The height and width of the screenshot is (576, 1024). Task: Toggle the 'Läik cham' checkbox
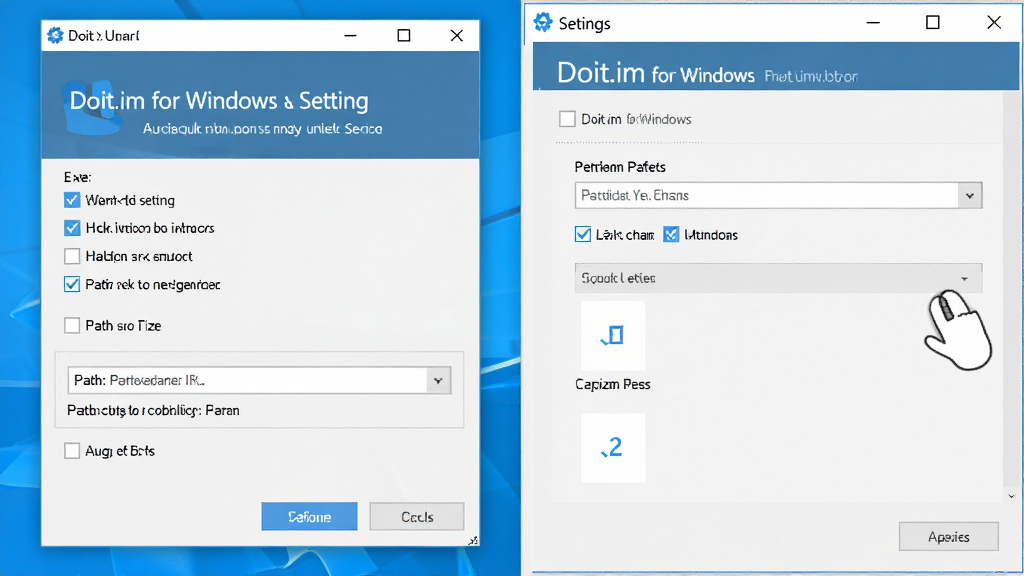coord(583,234)
